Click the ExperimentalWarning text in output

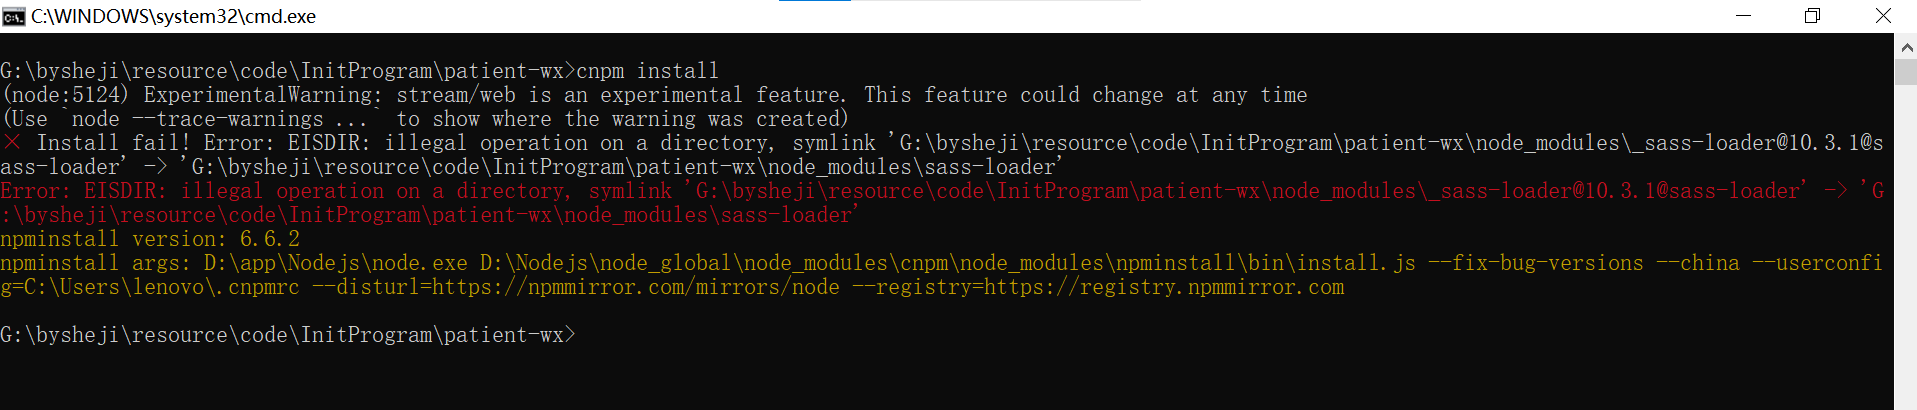pos(263,95)
